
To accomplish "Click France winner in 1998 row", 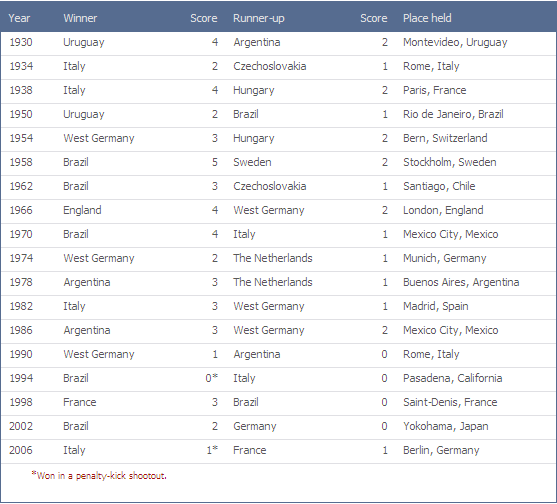I will pos(80,402).
